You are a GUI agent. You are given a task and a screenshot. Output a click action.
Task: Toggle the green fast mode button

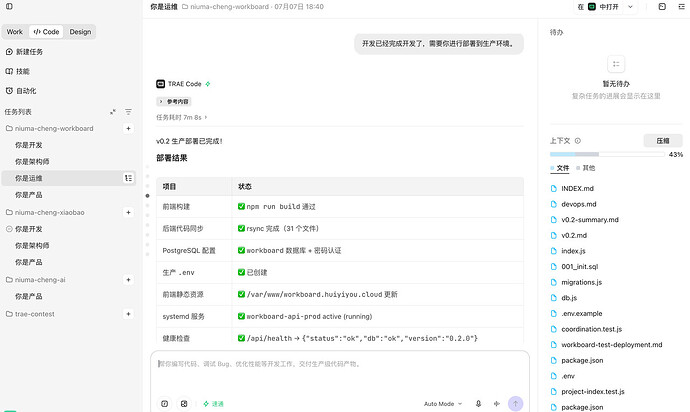click(x=213, y=404)
